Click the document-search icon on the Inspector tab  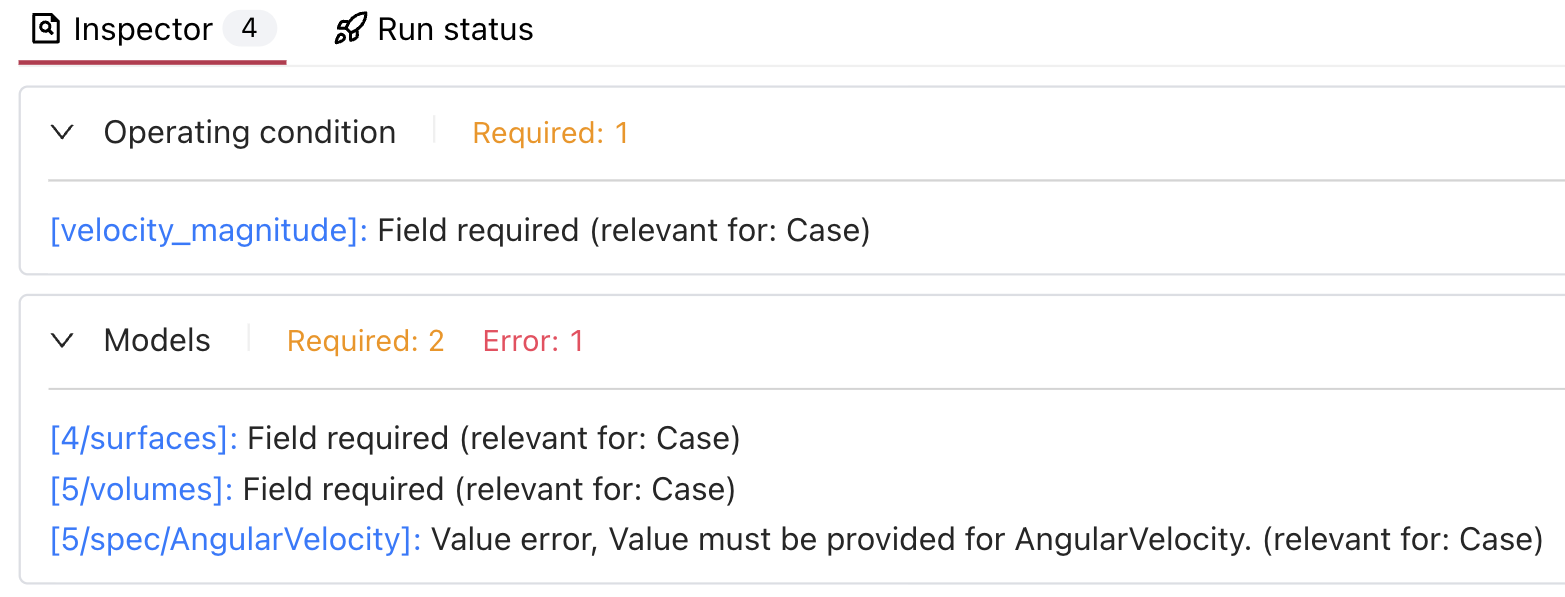[44, 29]
